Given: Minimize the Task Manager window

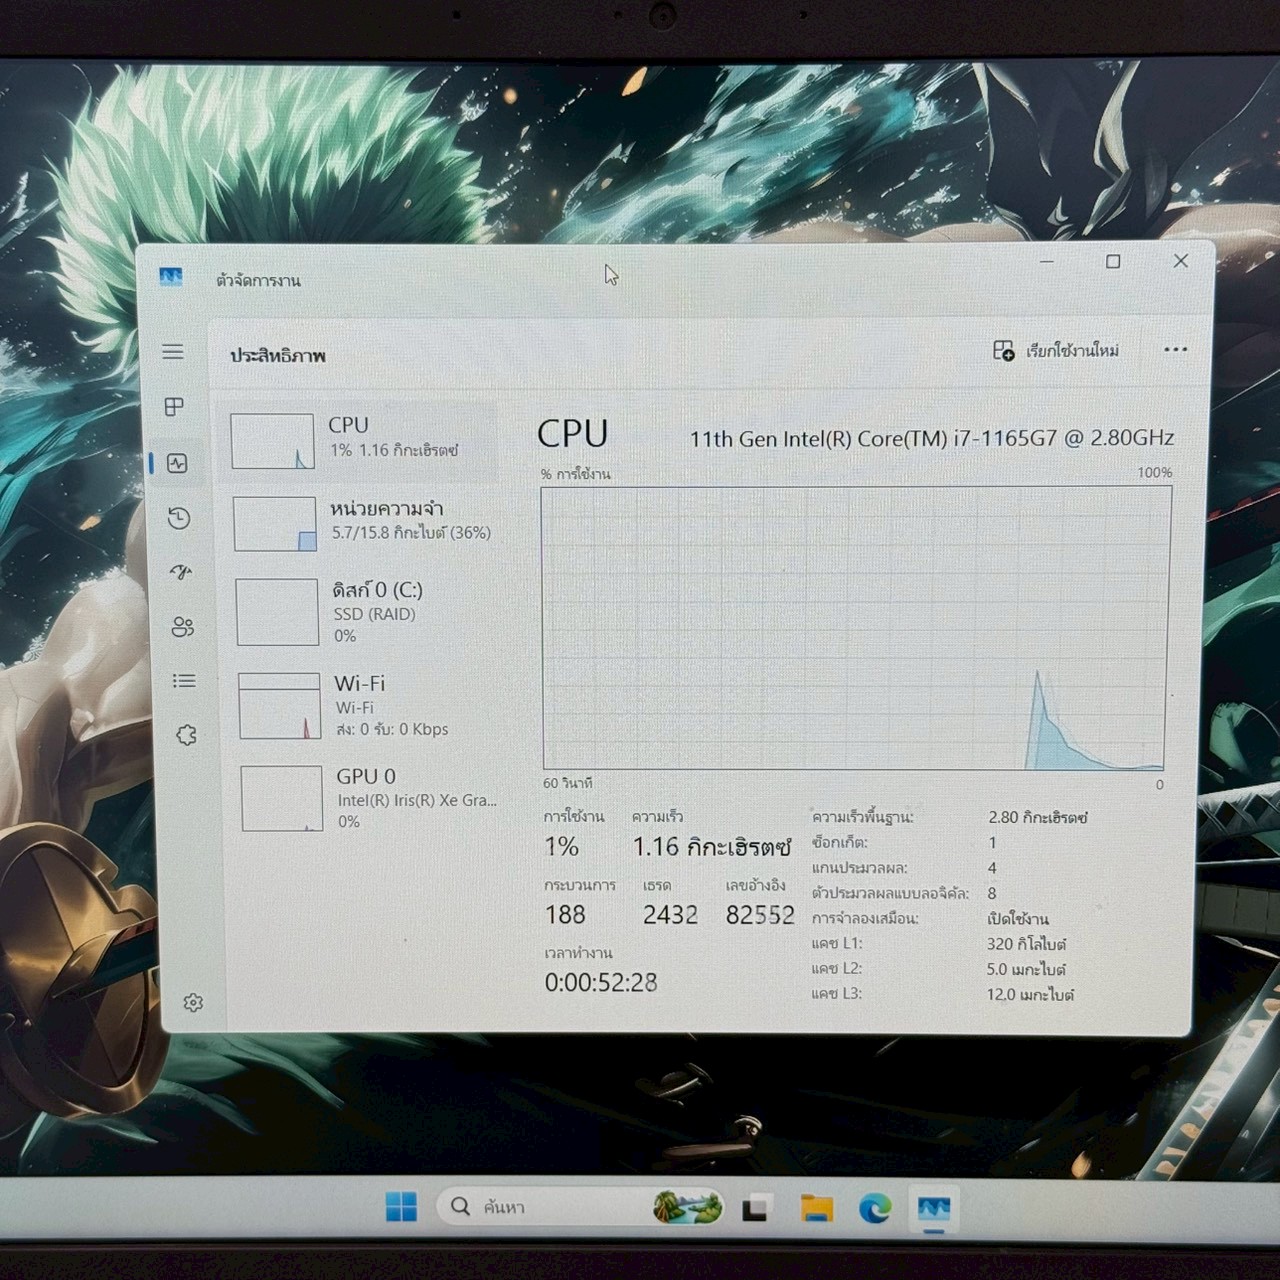Looking at the screenshot, I should click(1047, 261).
